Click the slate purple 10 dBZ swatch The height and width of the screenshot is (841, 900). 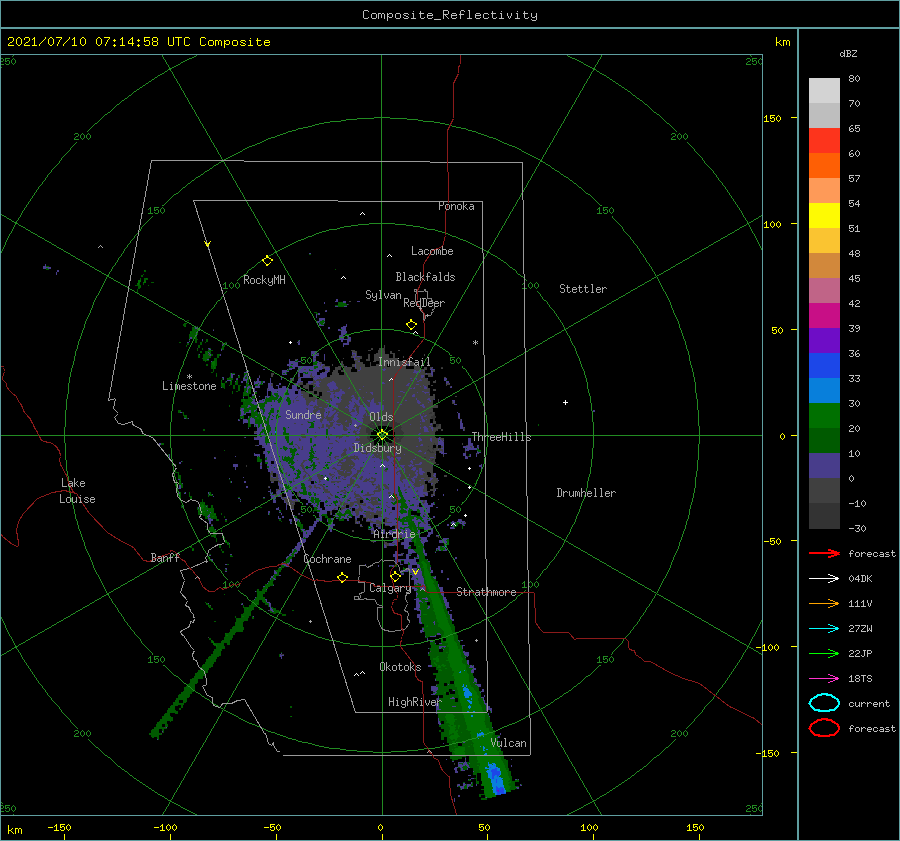(824, 466)
